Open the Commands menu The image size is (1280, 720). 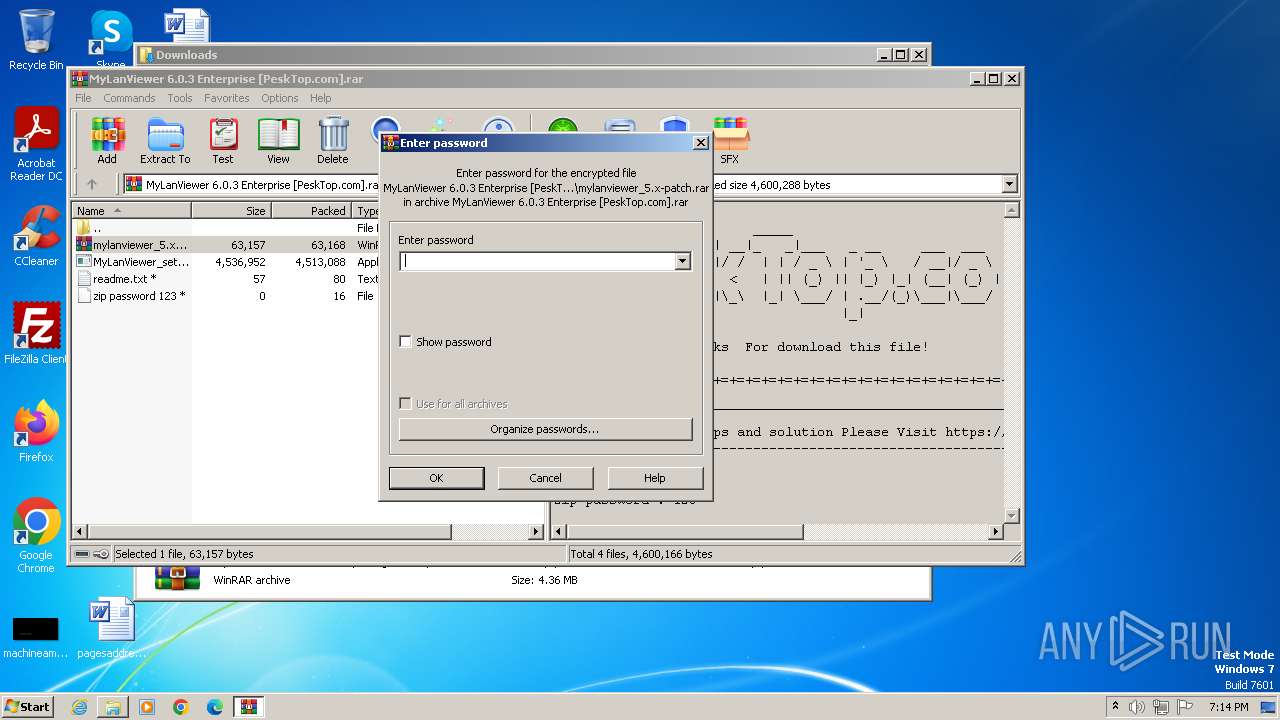(129, 98)
